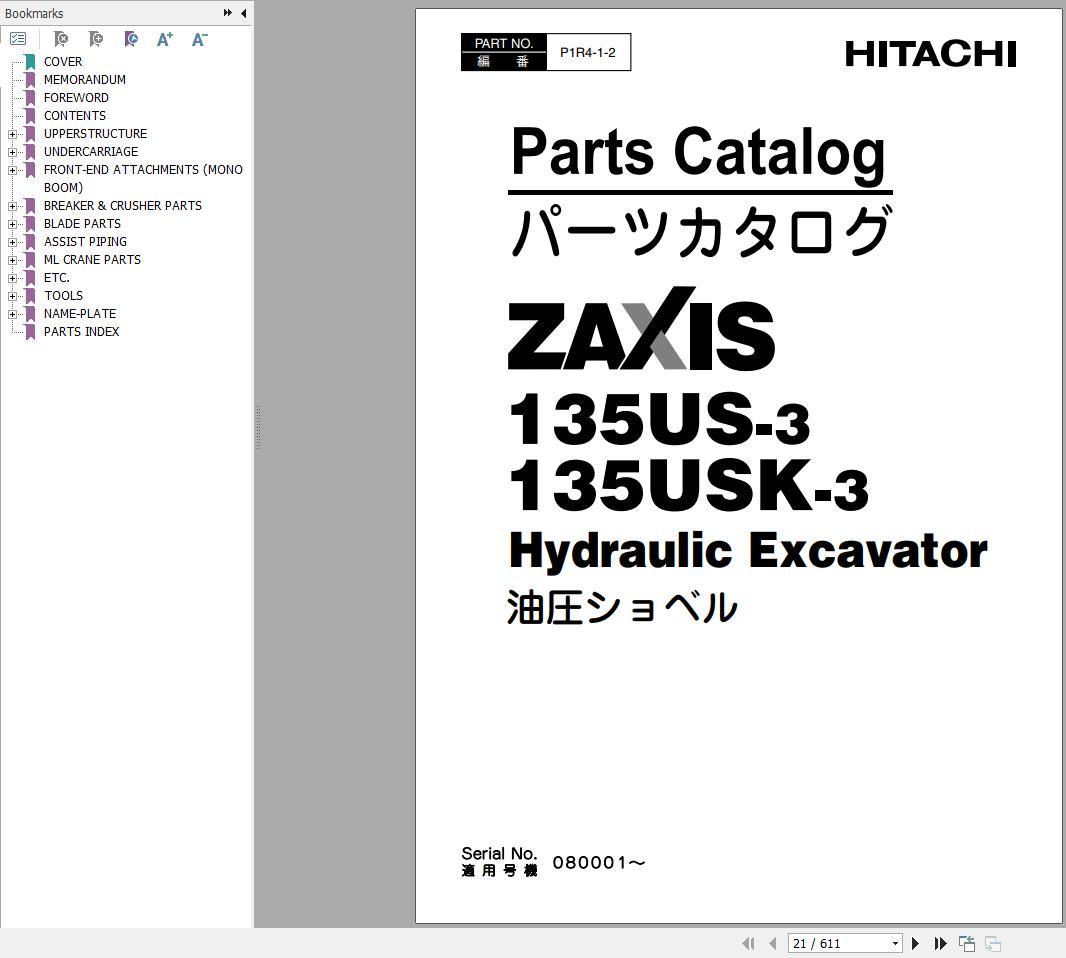Click the 135USK-3 model text

click(x=688, y=485)
